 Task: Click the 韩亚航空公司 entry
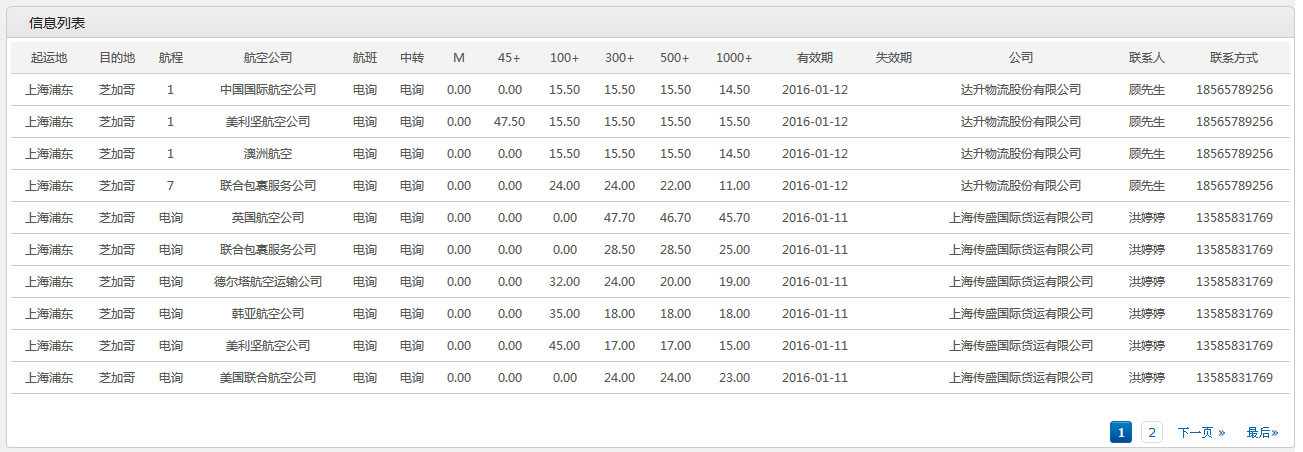(x=268, y=314)
